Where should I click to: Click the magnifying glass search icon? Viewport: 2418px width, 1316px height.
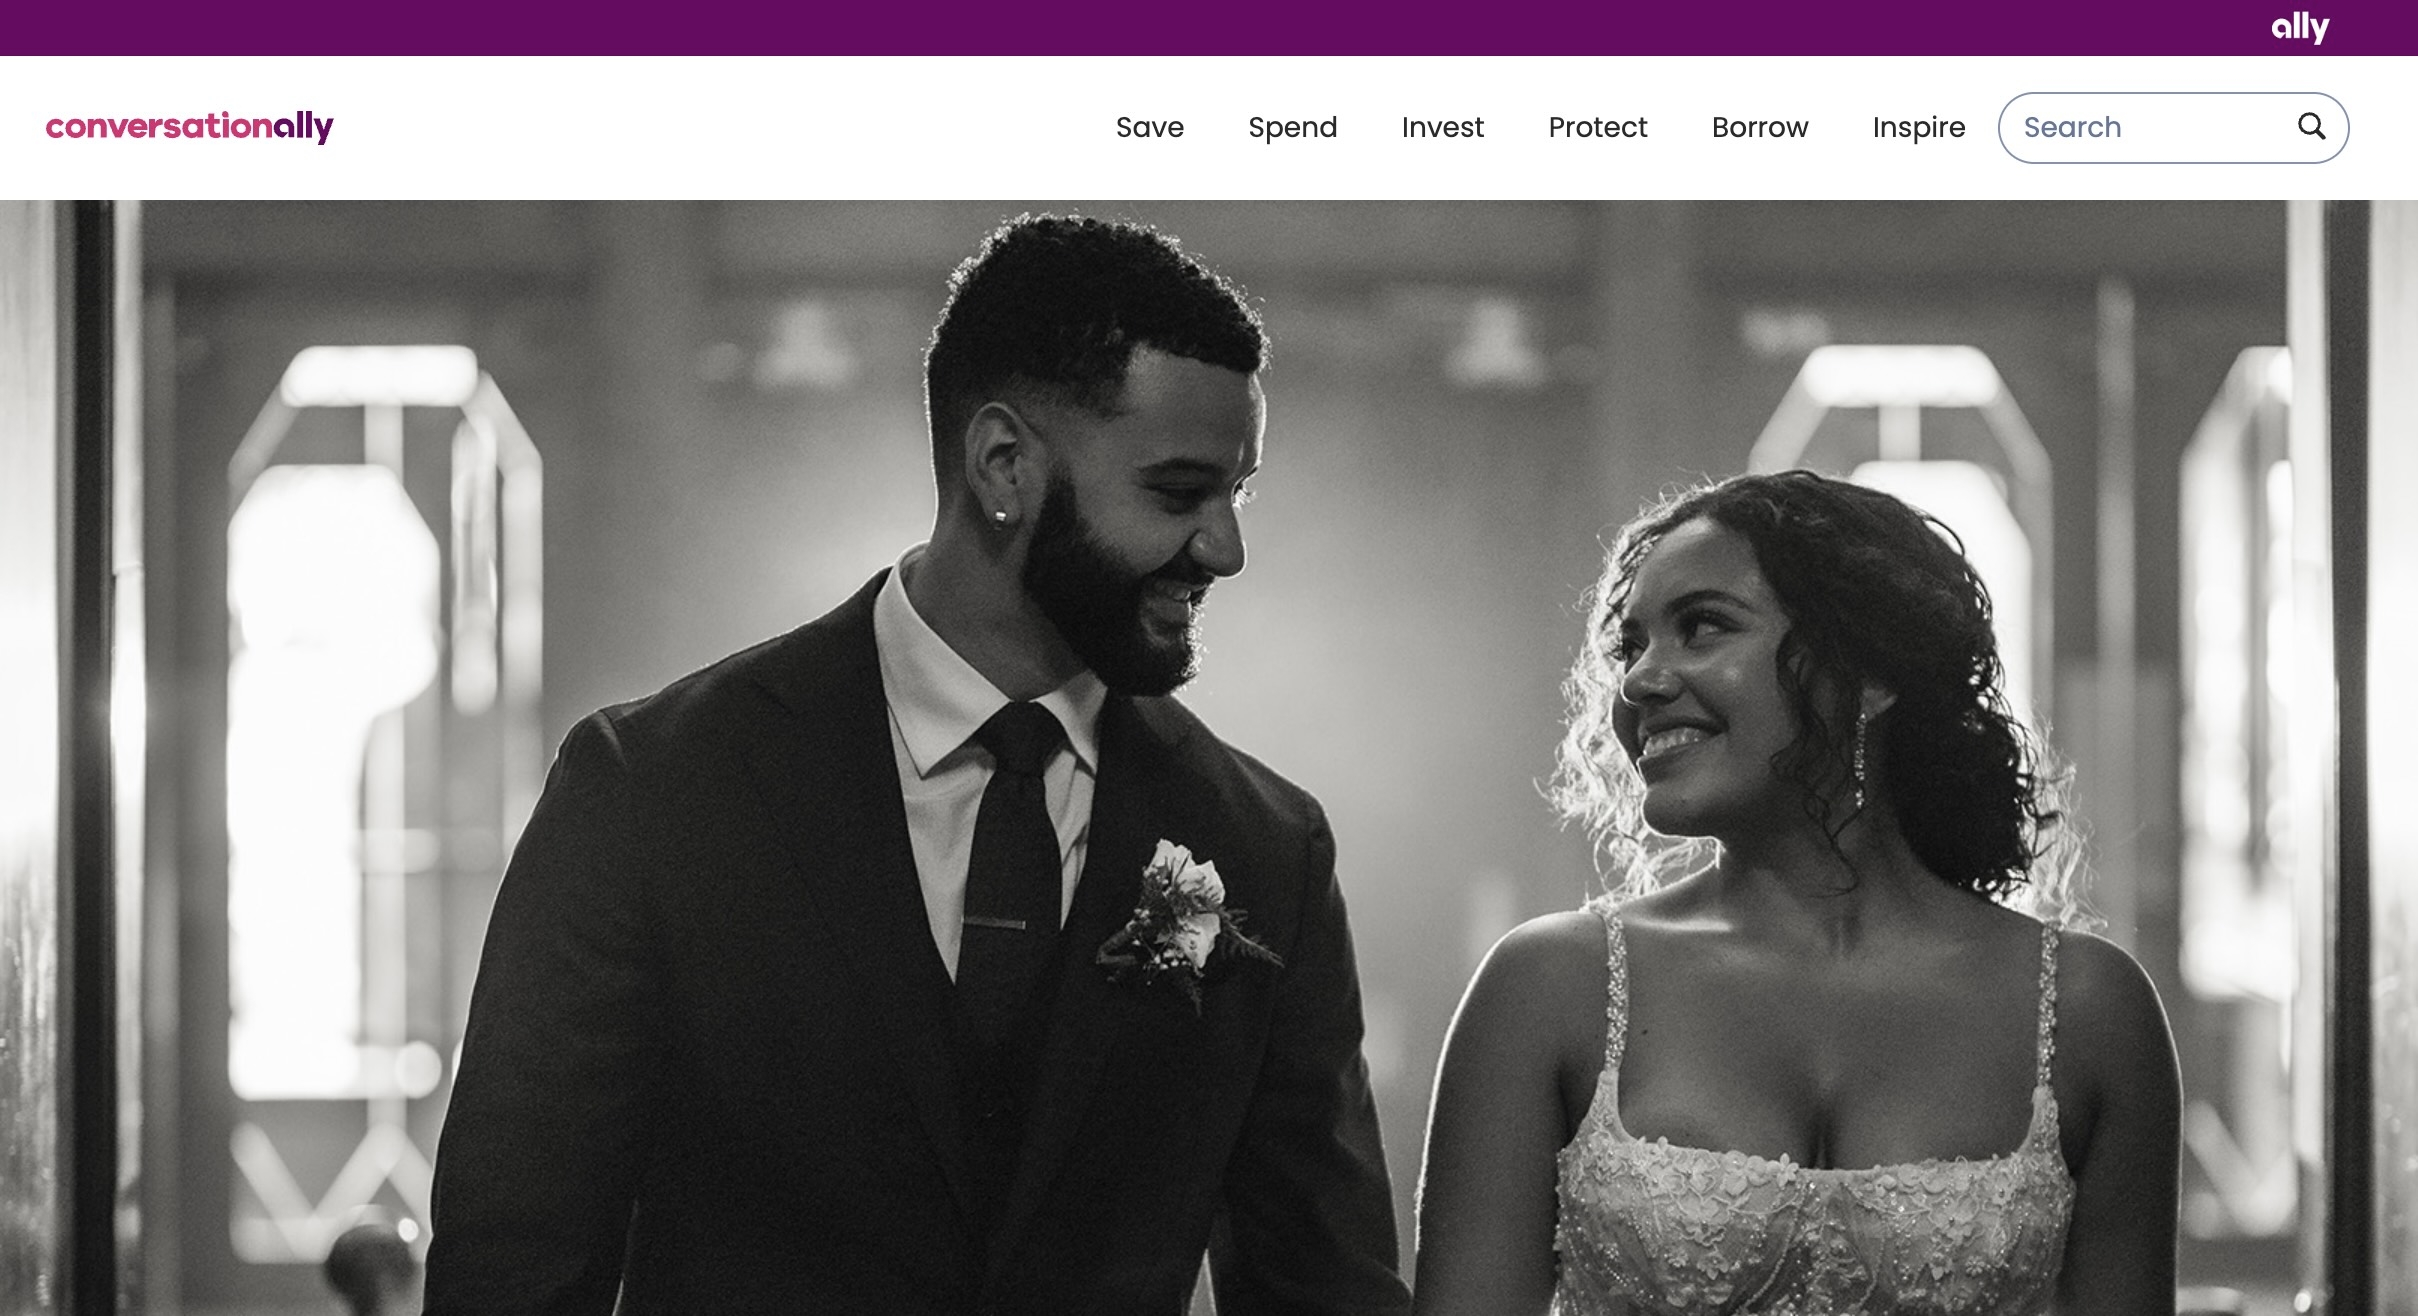click(2311, 126)
